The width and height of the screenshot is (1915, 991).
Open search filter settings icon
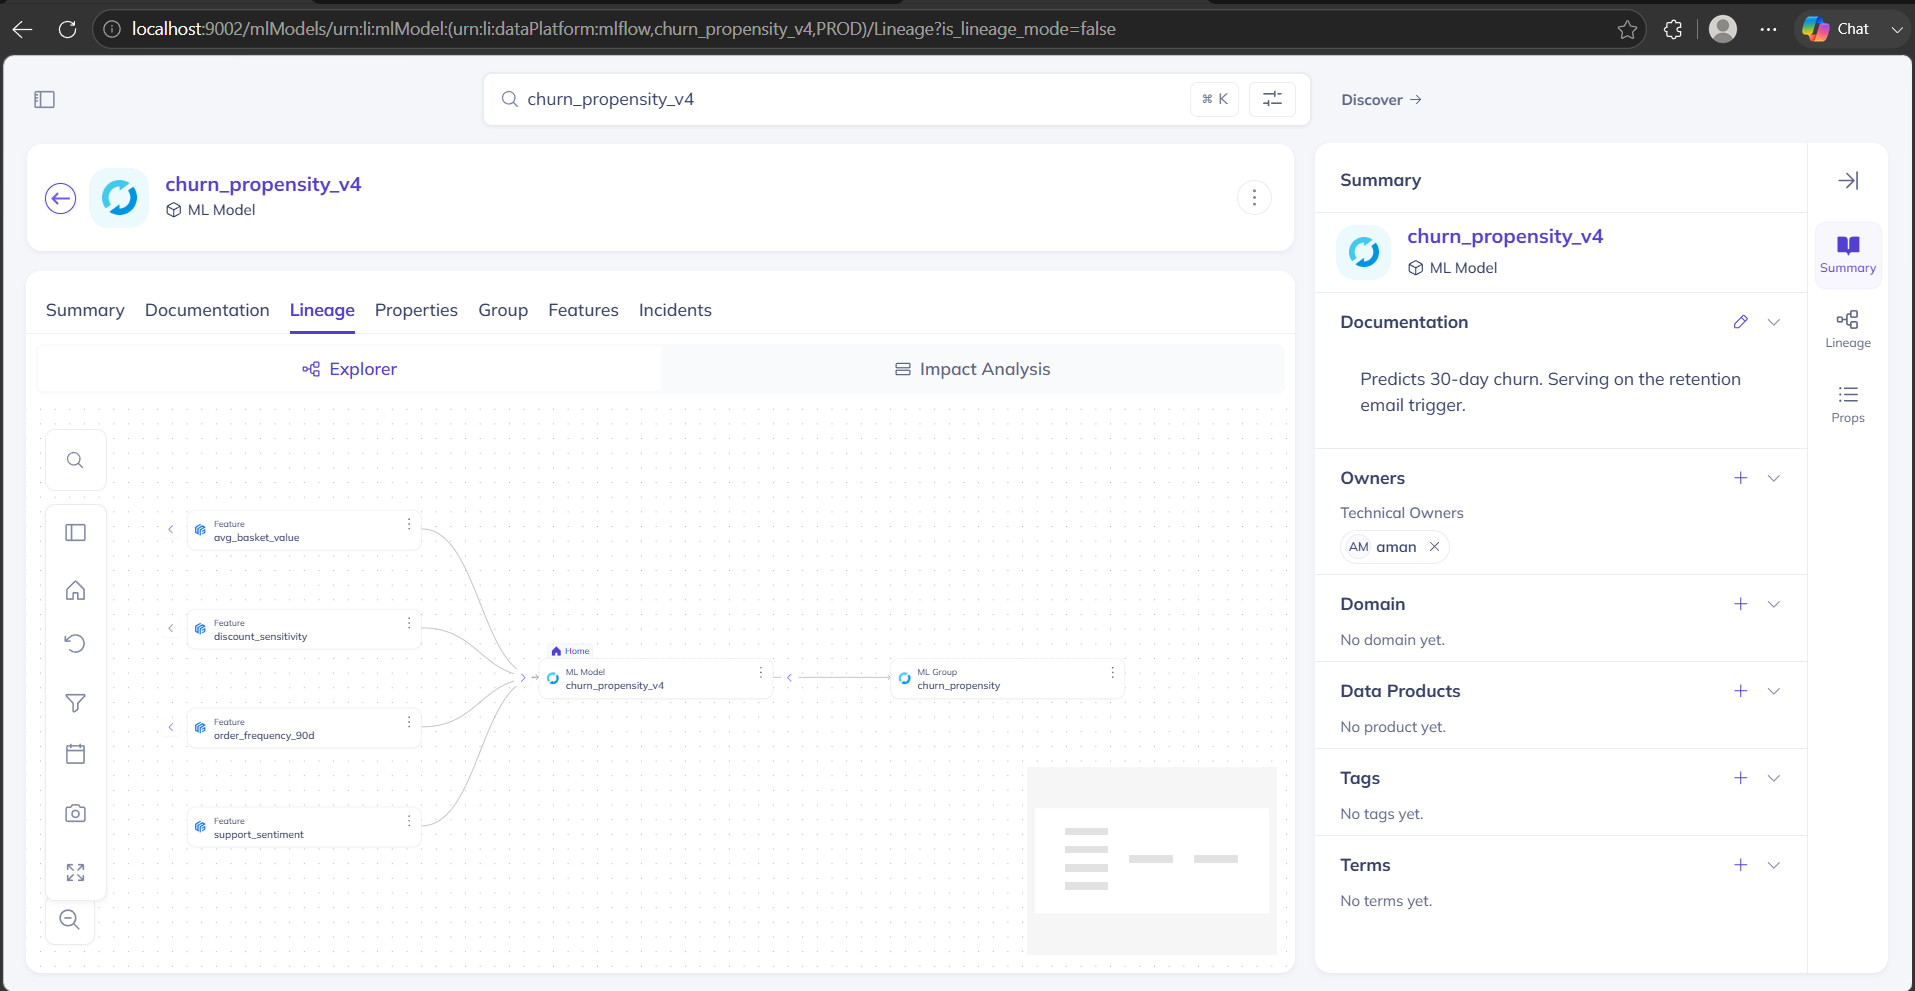coord(1272,99)
